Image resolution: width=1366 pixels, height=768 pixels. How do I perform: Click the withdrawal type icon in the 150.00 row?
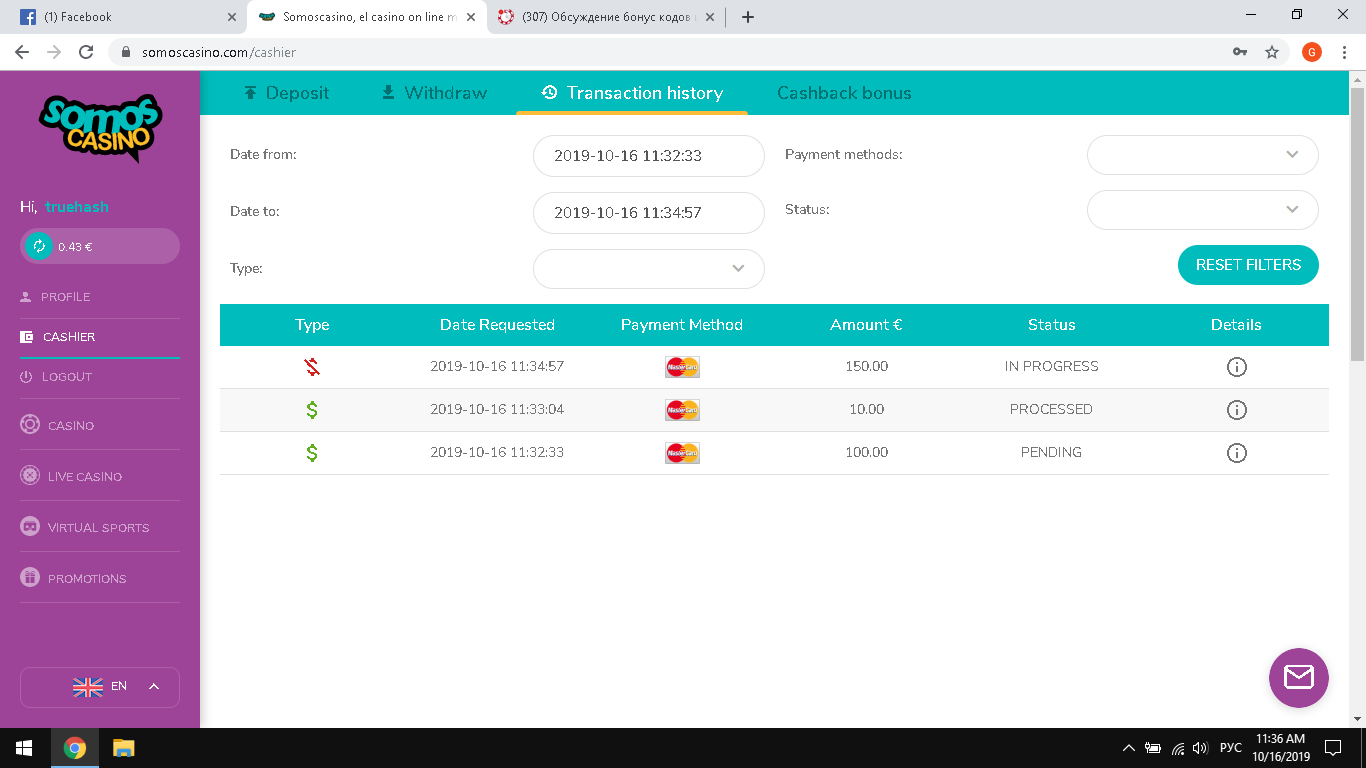pos(312,367)
